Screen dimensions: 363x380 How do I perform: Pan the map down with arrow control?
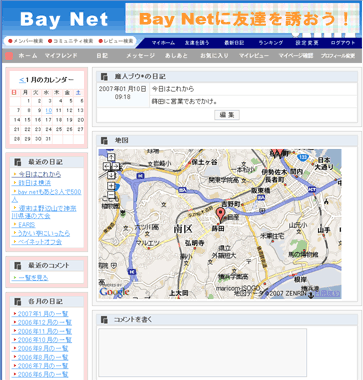tap(111, 174)
